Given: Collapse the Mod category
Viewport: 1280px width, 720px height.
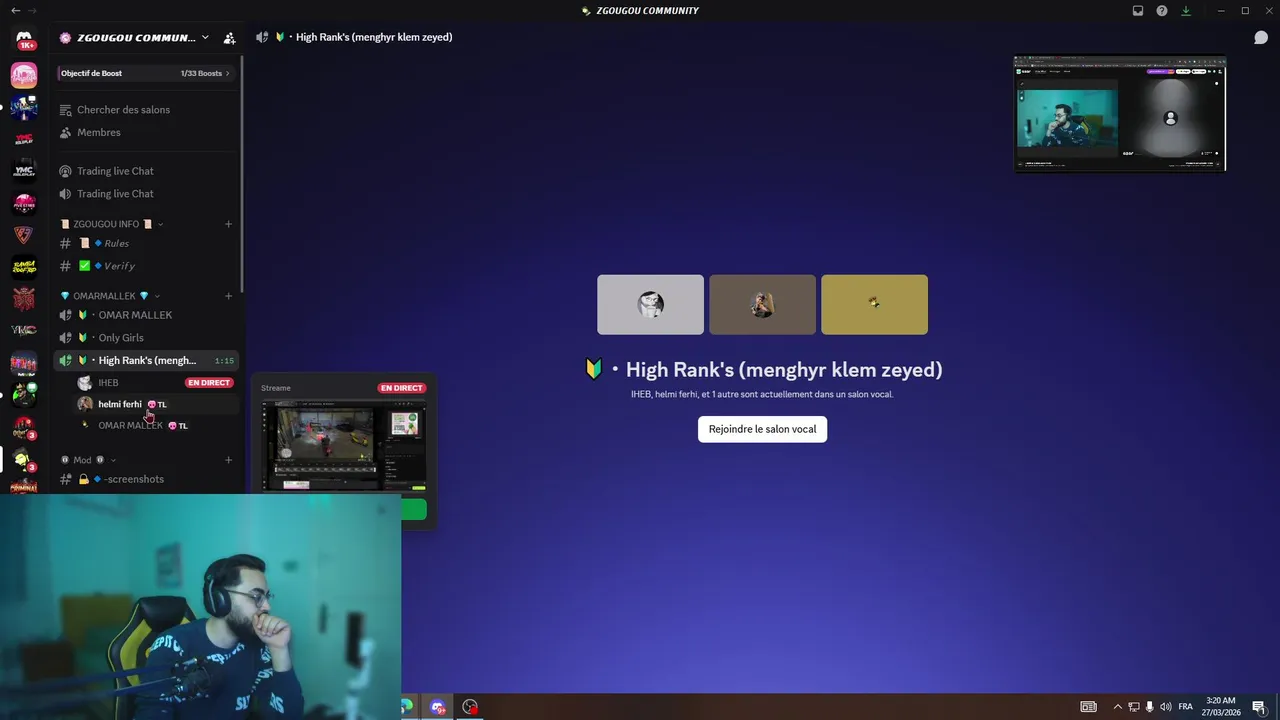Looking at the screenshot, I should pos(89,460).
